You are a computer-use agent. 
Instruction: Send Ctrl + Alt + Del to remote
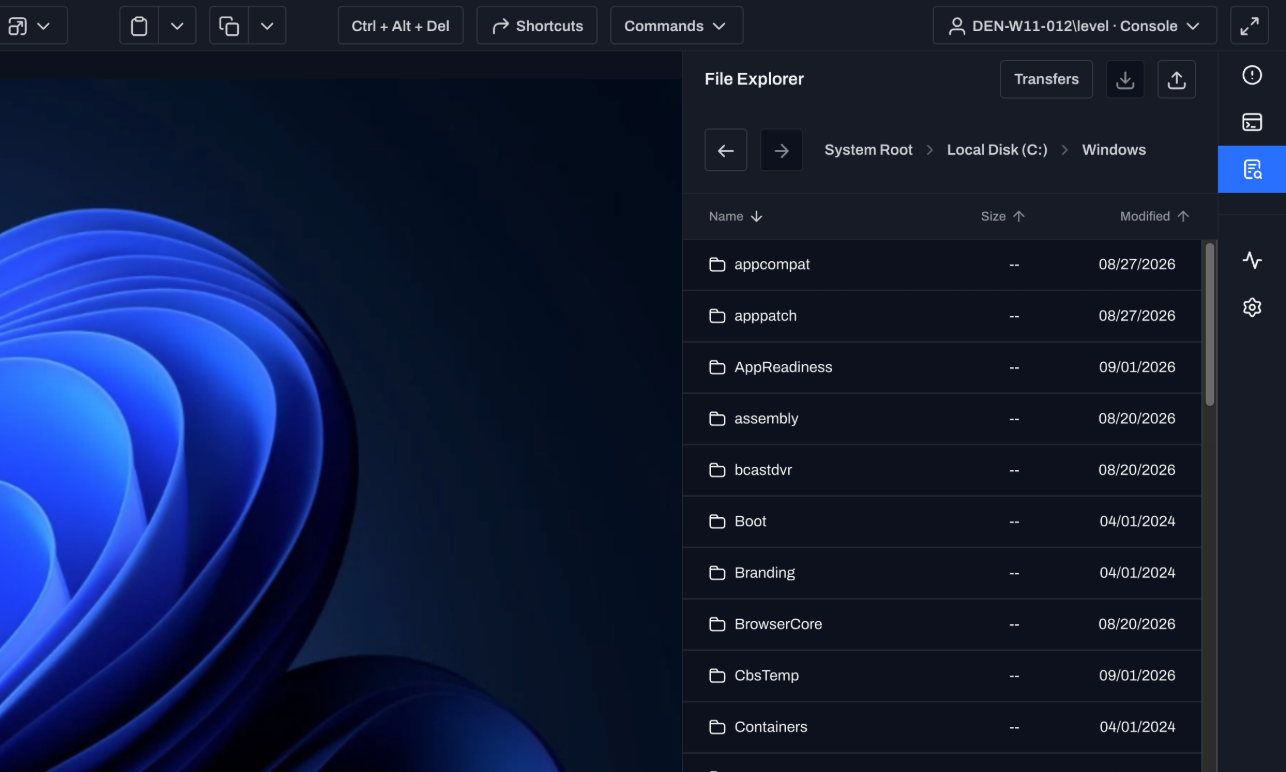[401, 26]
